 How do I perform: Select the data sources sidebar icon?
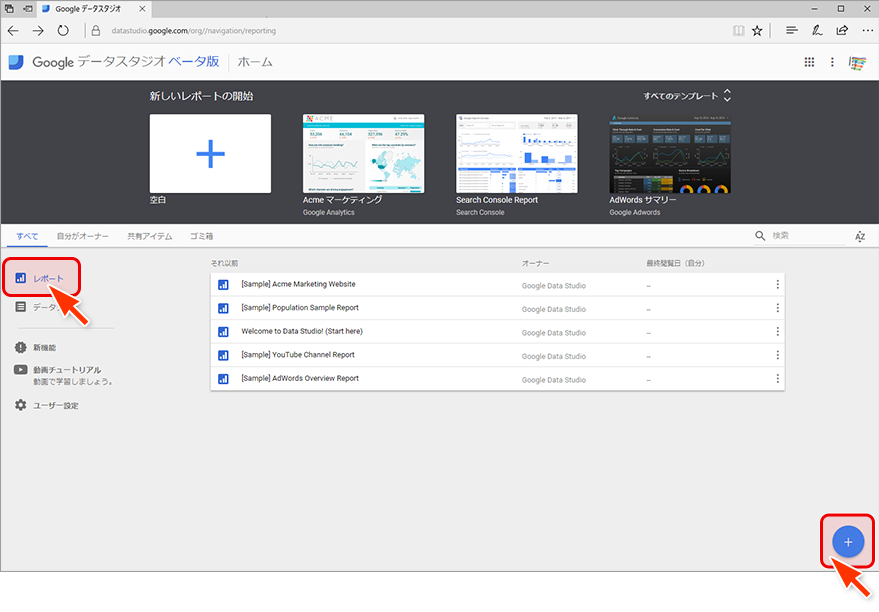pyautogui.click(x=21, y=307)
